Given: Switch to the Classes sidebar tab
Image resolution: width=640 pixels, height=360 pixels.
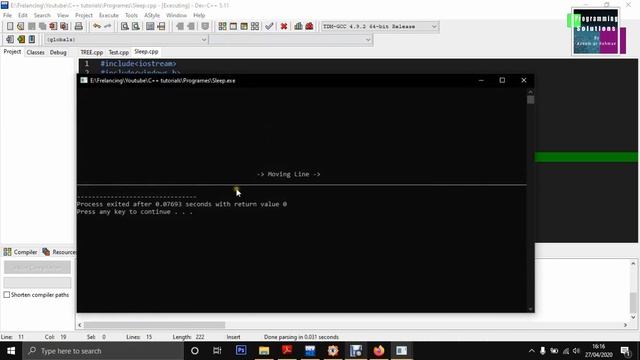Looking at the screenshot, I should (x=36, y=52).
